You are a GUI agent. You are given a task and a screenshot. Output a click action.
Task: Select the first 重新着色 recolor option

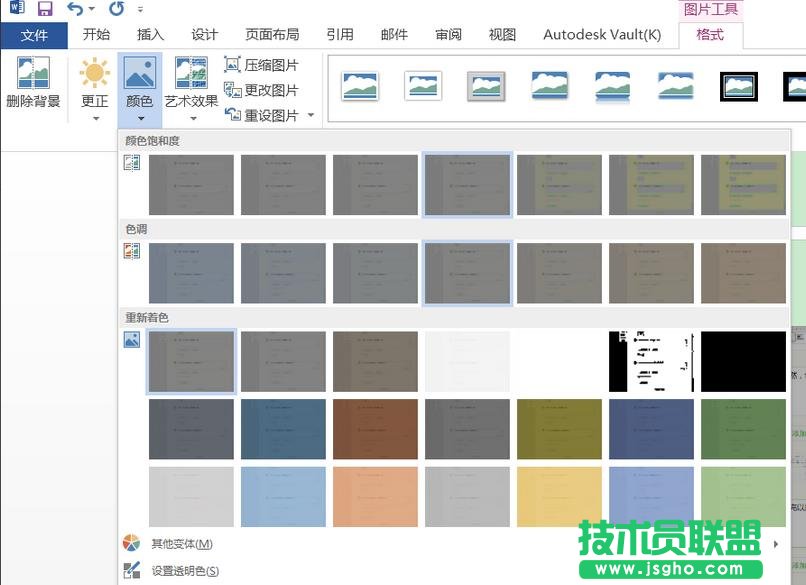pyautogui.click(x=191, y=360)
